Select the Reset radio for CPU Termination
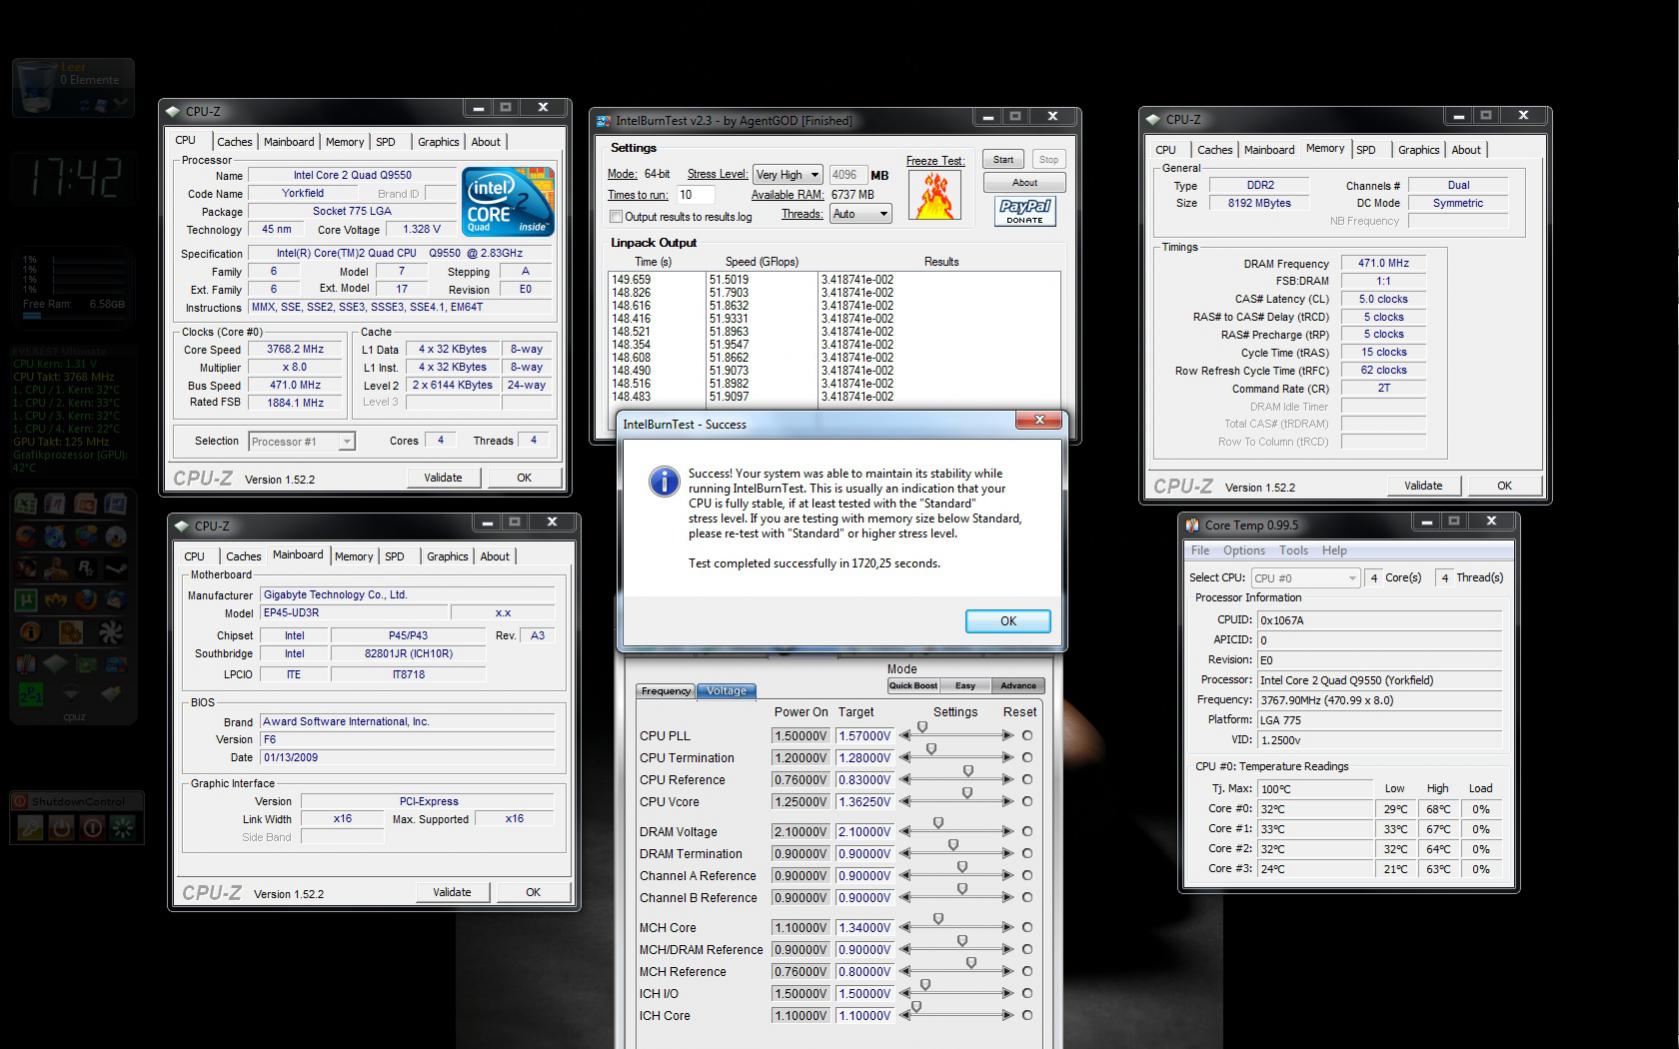 click(1027, 757)
